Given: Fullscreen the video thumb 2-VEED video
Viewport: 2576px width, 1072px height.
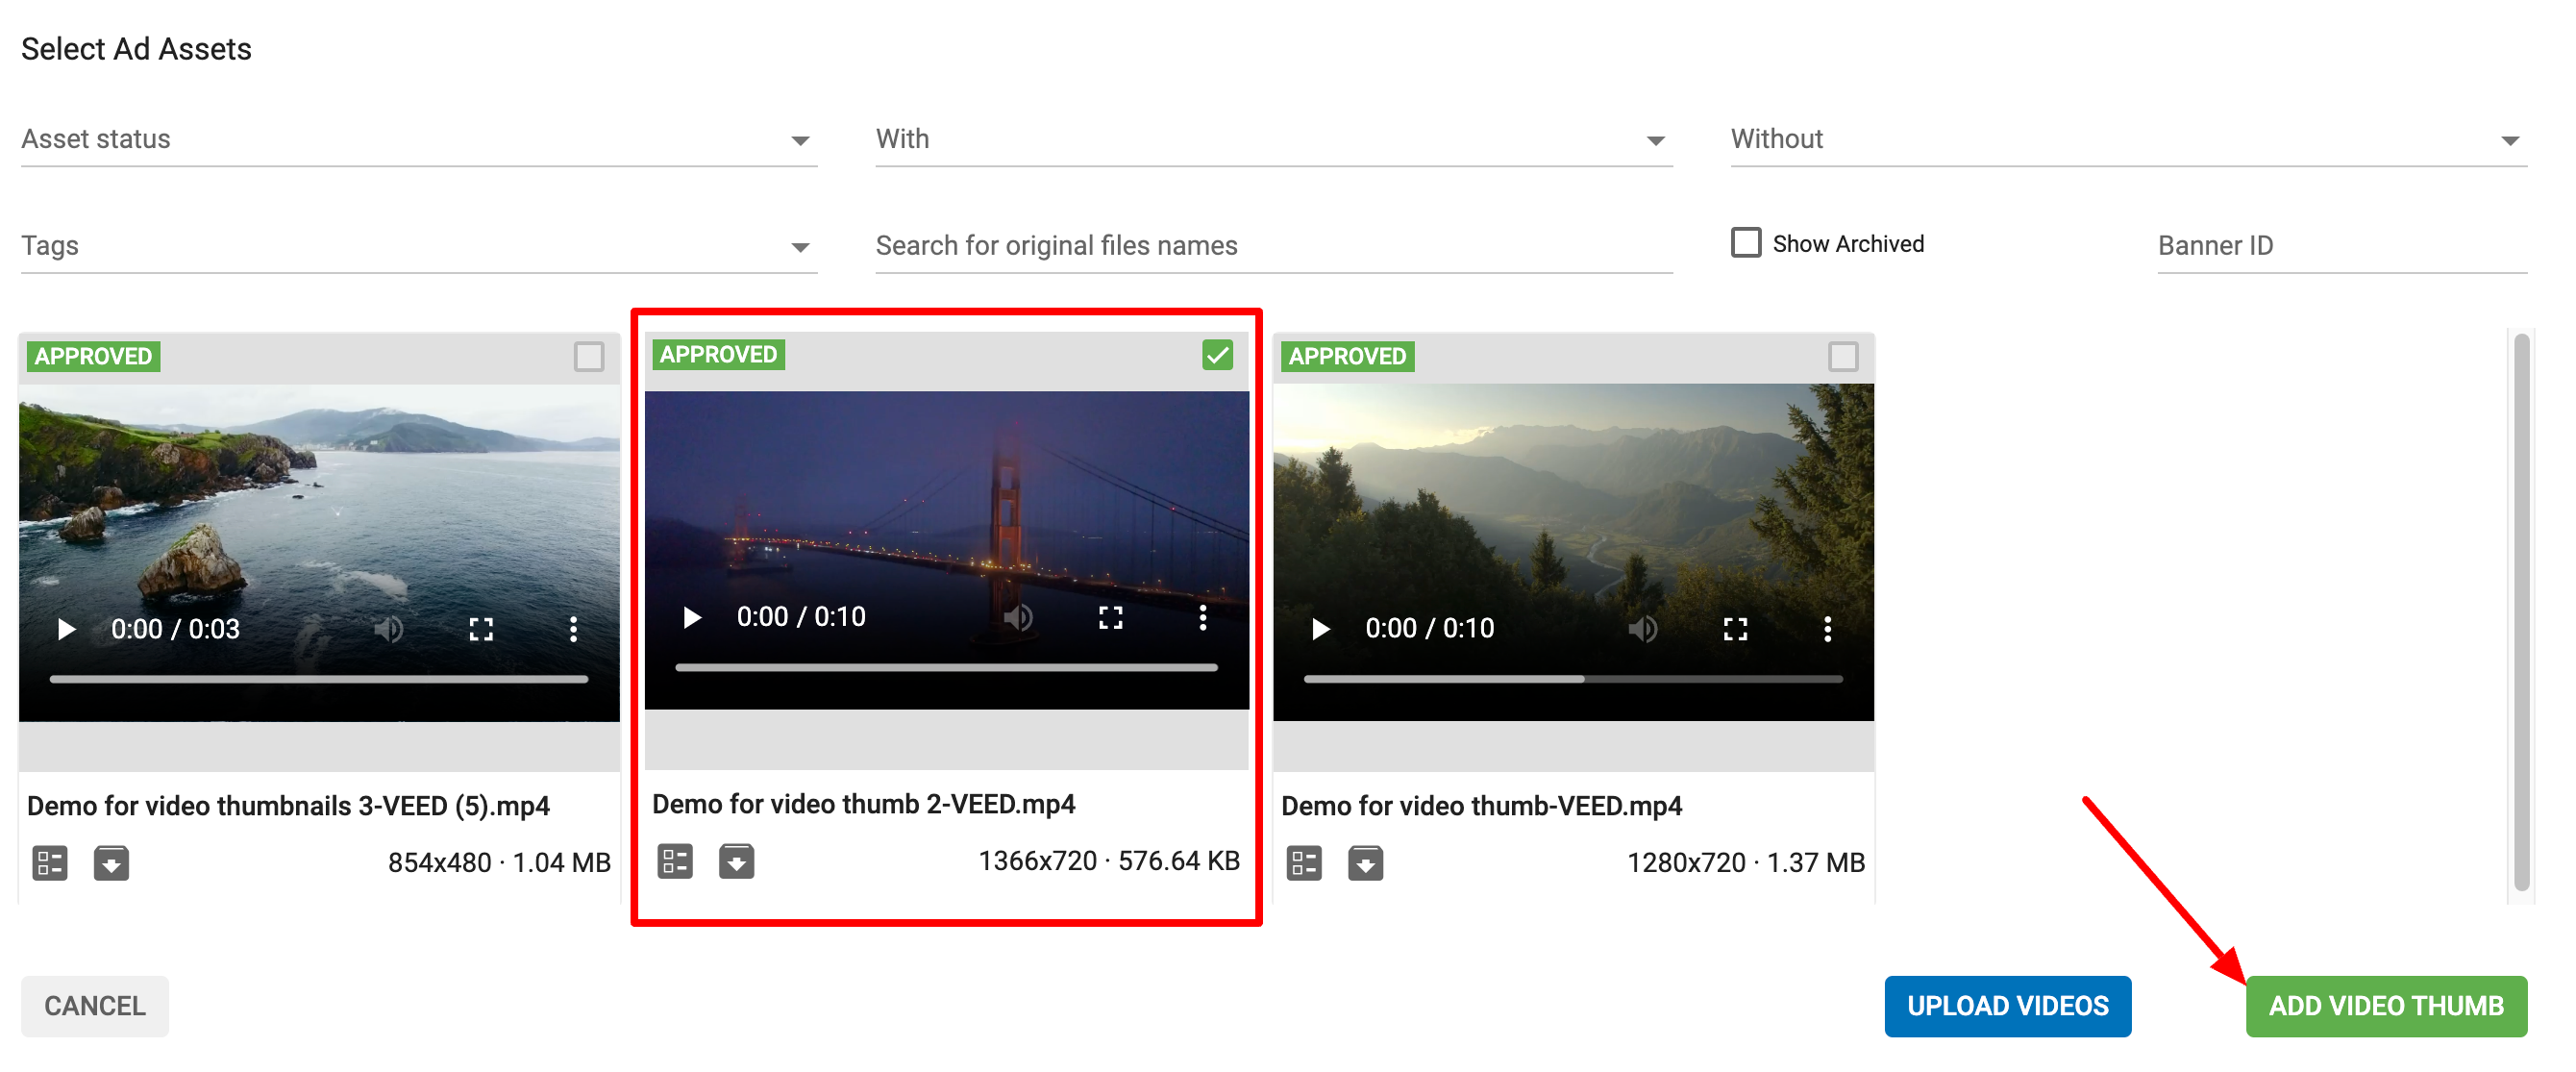Looking at the screenshot, I should (x=1110, y=617).
